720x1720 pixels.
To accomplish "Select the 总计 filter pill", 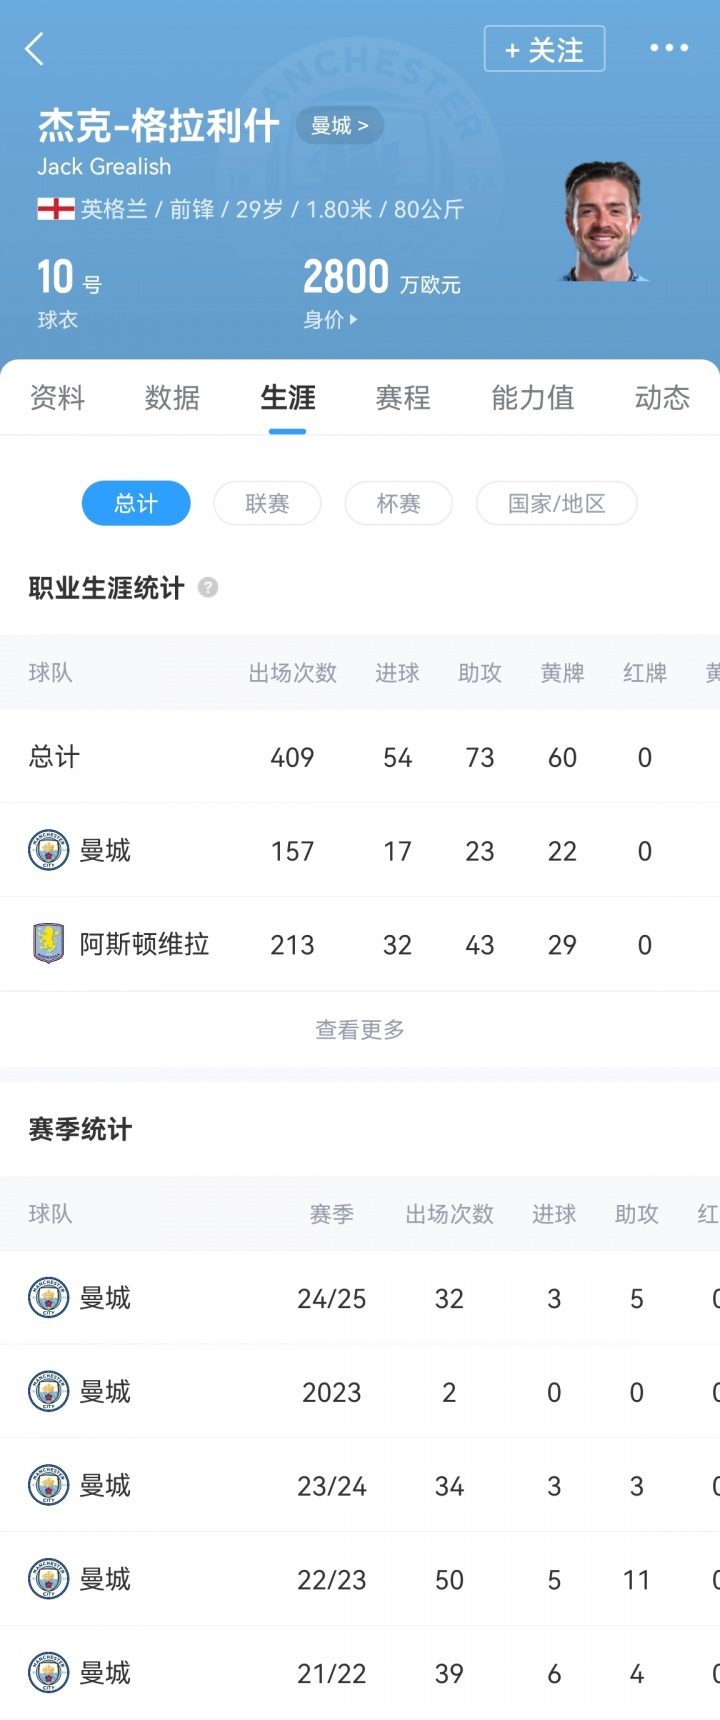I will click(136, 503).
